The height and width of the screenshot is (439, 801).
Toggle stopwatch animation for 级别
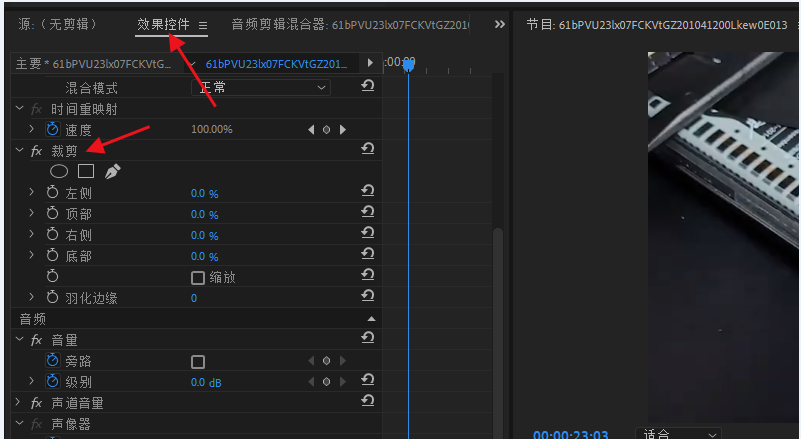(53, 381)
